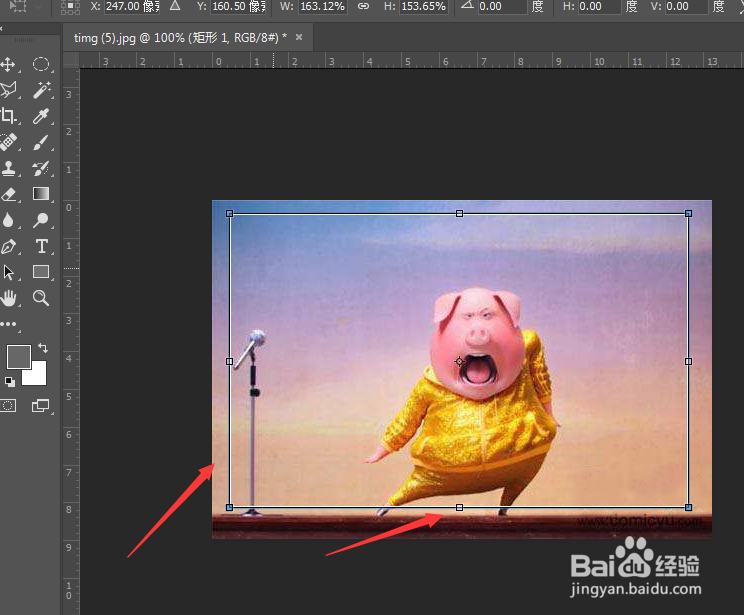Click the transform center reference point
Viewport: 744px width, 615px height.
[x=459, y=362]
